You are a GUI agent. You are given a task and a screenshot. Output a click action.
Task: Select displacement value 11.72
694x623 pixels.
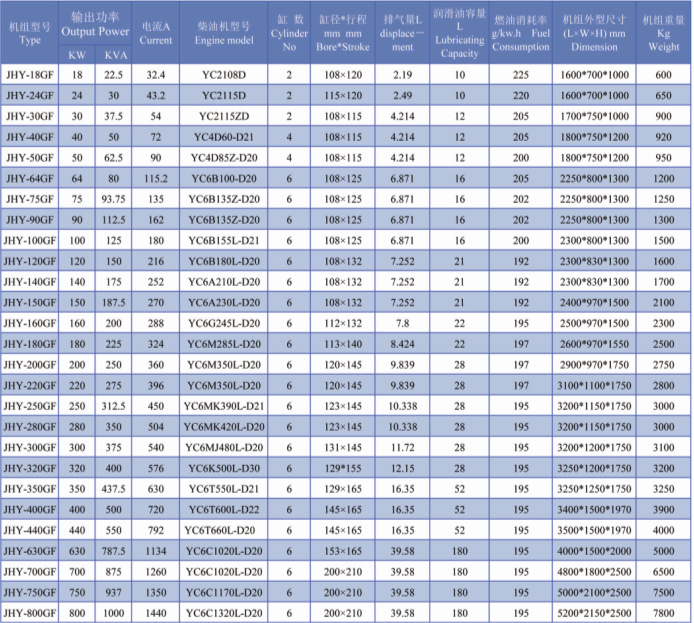tap(402, 448)
